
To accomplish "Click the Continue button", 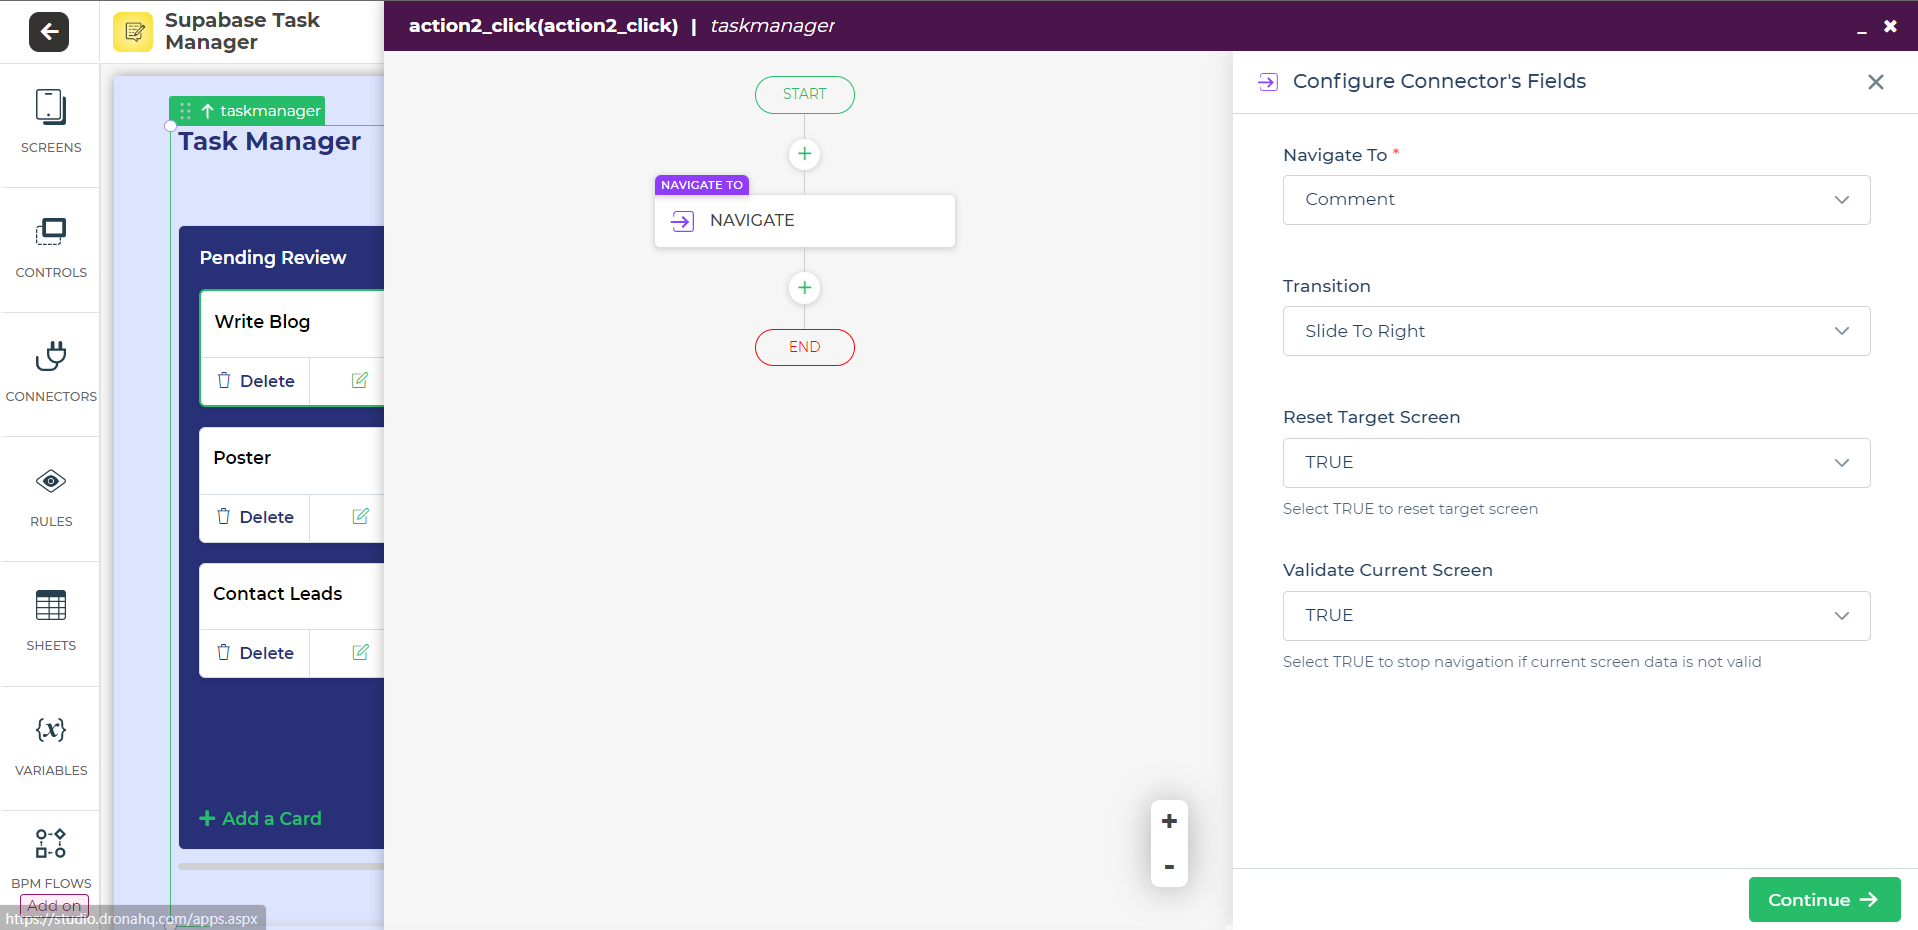I will [x=1824, y=900].
